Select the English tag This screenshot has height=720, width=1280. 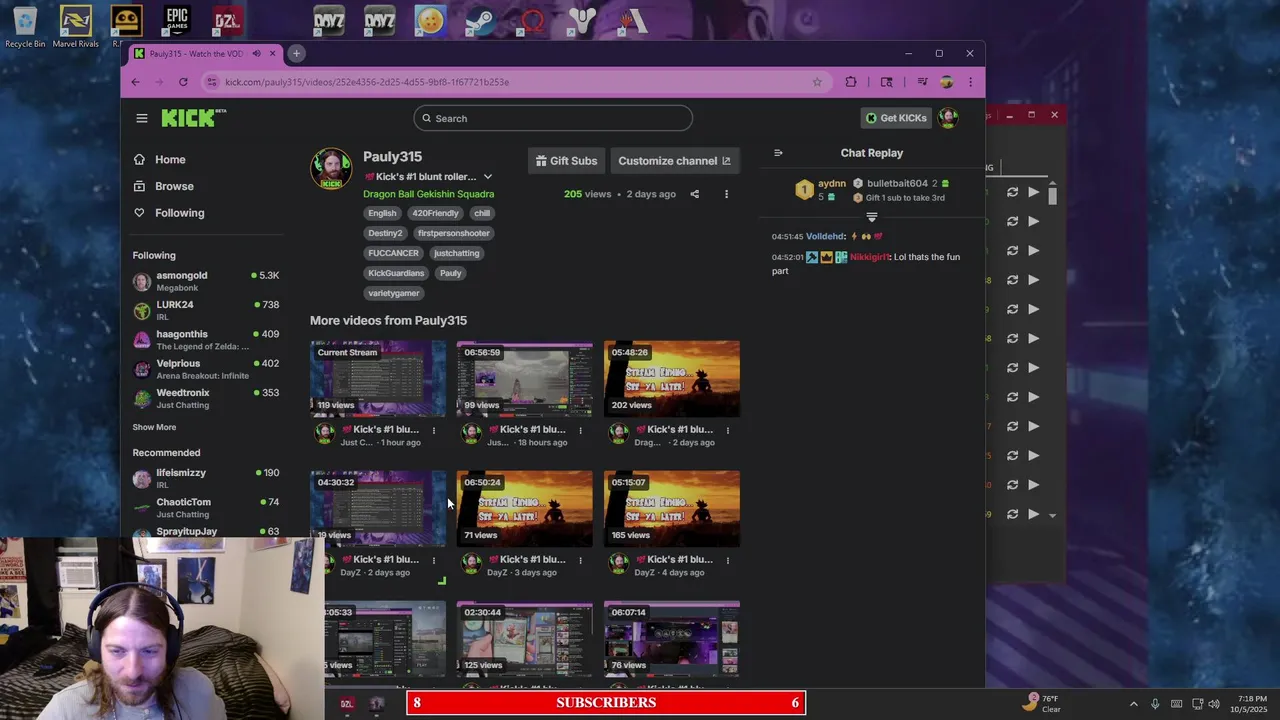click(x=382, y=213)
